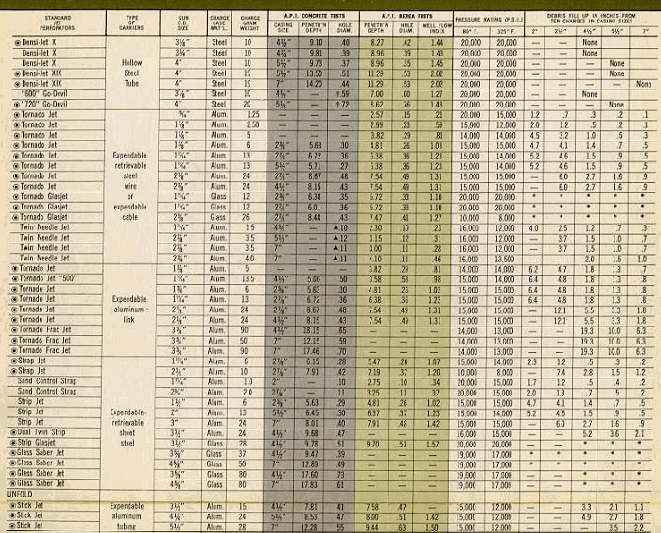
Task: Click the 37 charge gram weight value
Action: pos(242,454)
